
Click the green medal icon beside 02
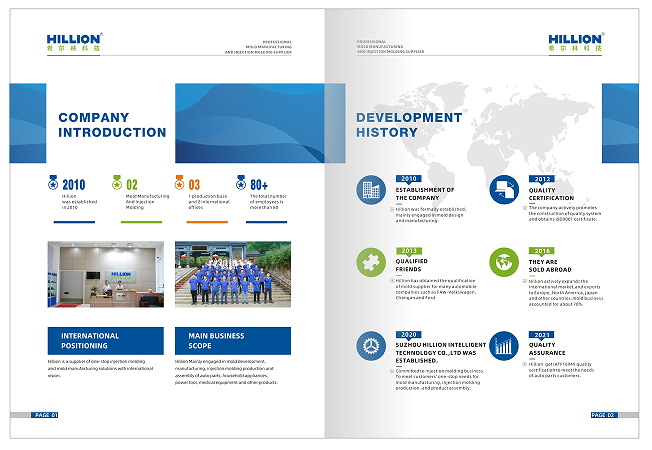point(117,184)
